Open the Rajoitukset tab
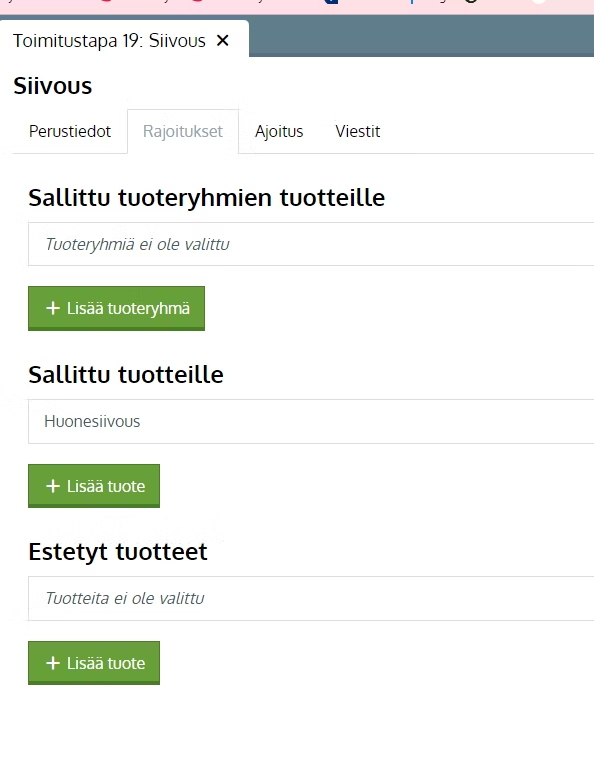 [x=183, y=131]
